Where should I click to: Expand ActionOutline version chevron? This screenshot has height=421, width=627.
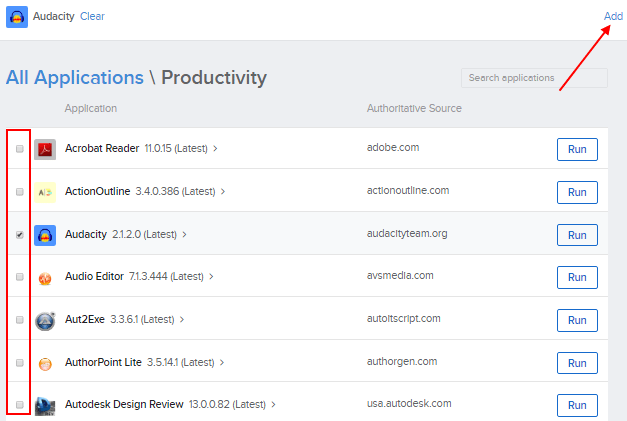pyautogui.click(x=223, y=192)
